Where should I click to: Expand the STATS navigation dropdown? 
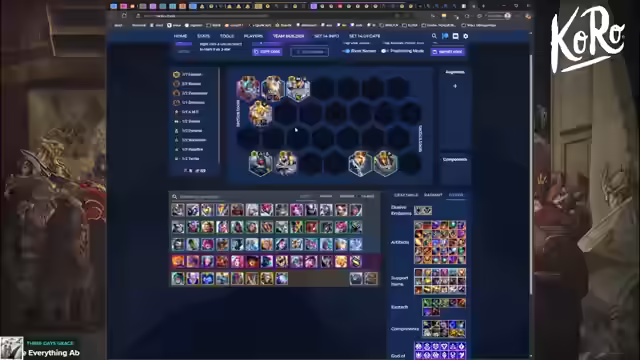203,36
